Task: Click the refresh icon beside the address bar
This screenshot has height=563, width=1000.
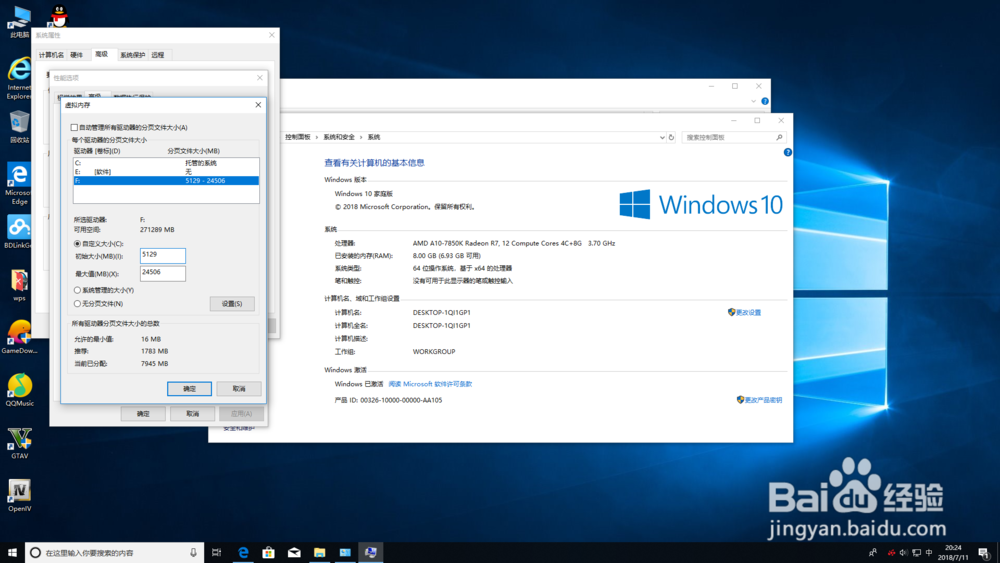Action: 671,137
